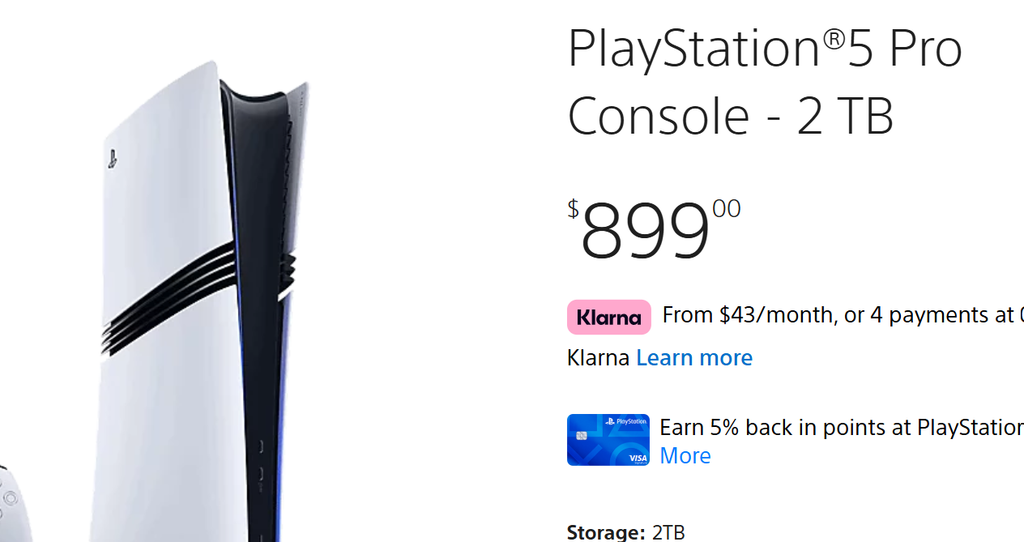The image size is (1024, 542).
Task: Open the Klarna Learn more link
Action: click(x=694, y=358)
